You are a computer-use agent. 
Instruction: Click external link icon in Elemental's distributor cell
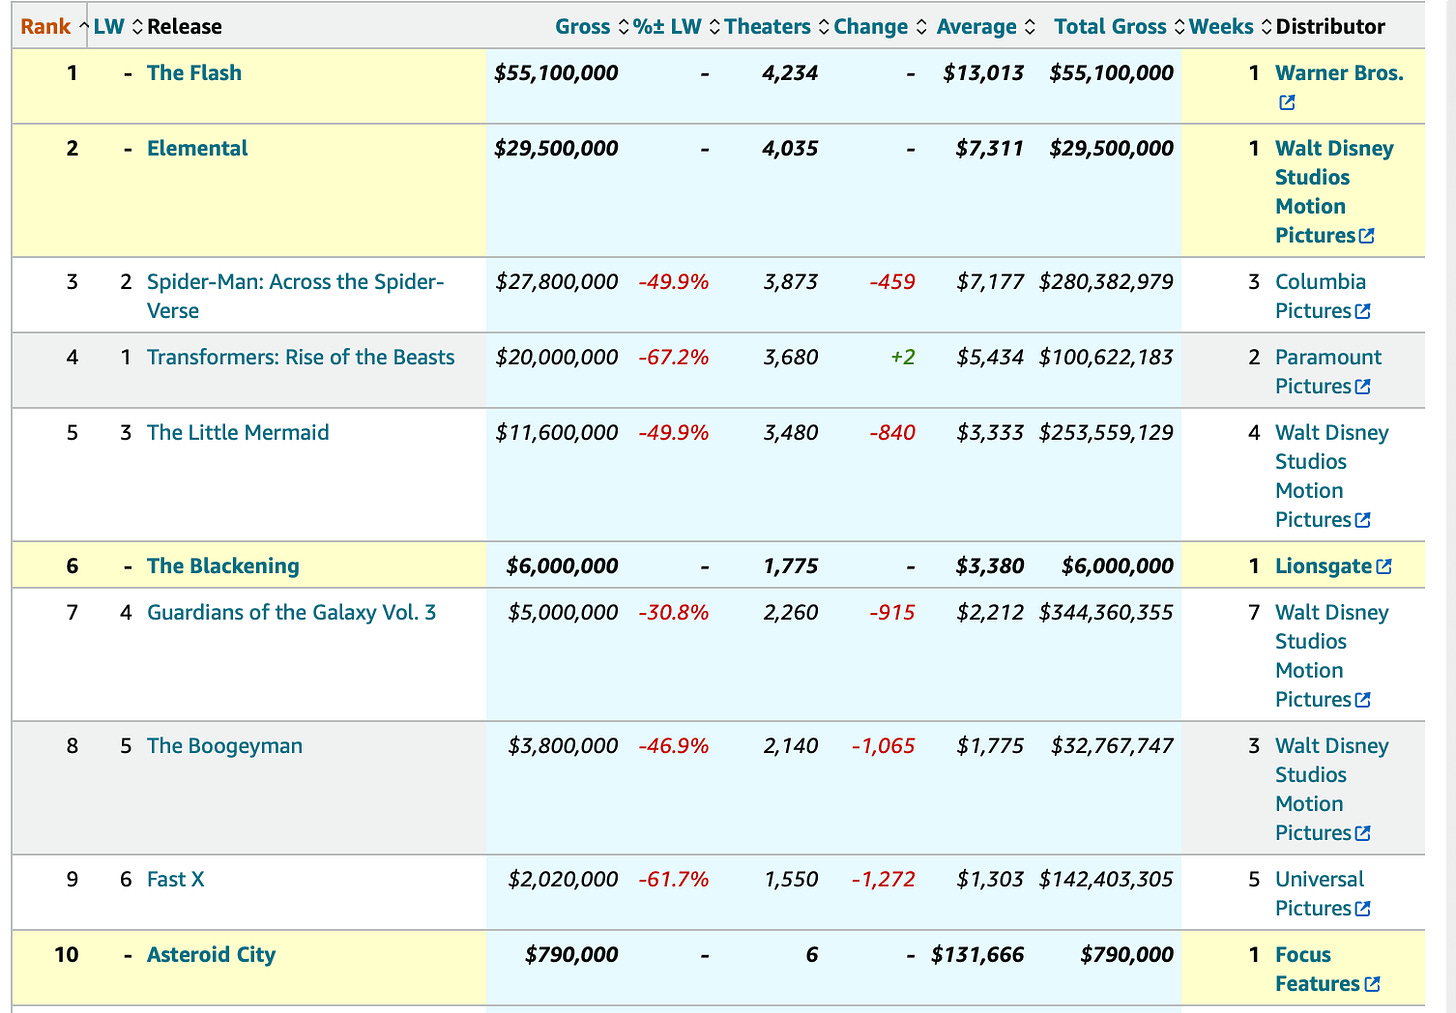click(1367, 236)
